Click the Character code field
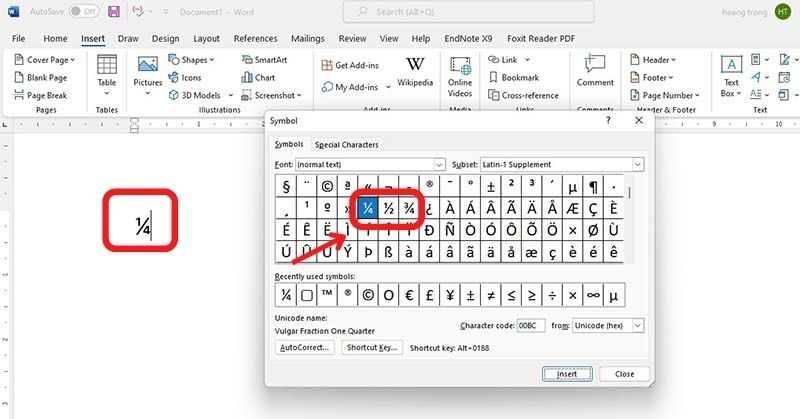Image resolution: width=800 pixels, height=419 pixels. coord(531,326)
